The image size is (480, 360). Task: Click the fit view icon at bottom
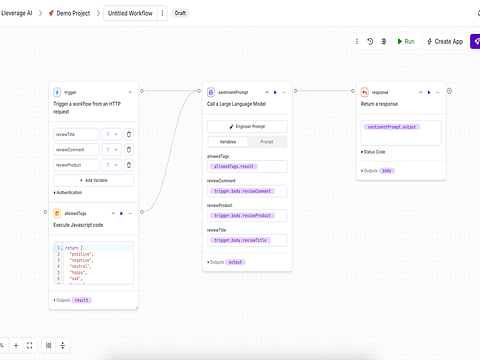tap(30, 345)
